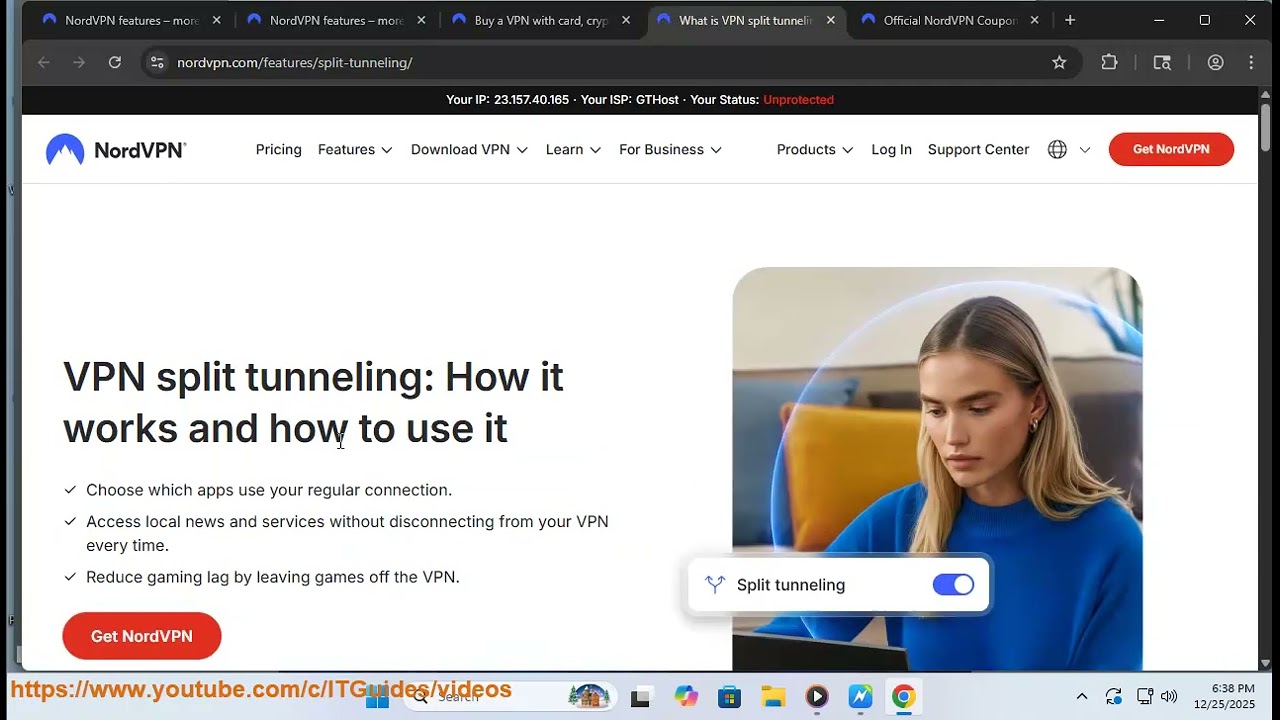Click the 'Unprotected' status text
1280x720 pixels.
[798, 100]
